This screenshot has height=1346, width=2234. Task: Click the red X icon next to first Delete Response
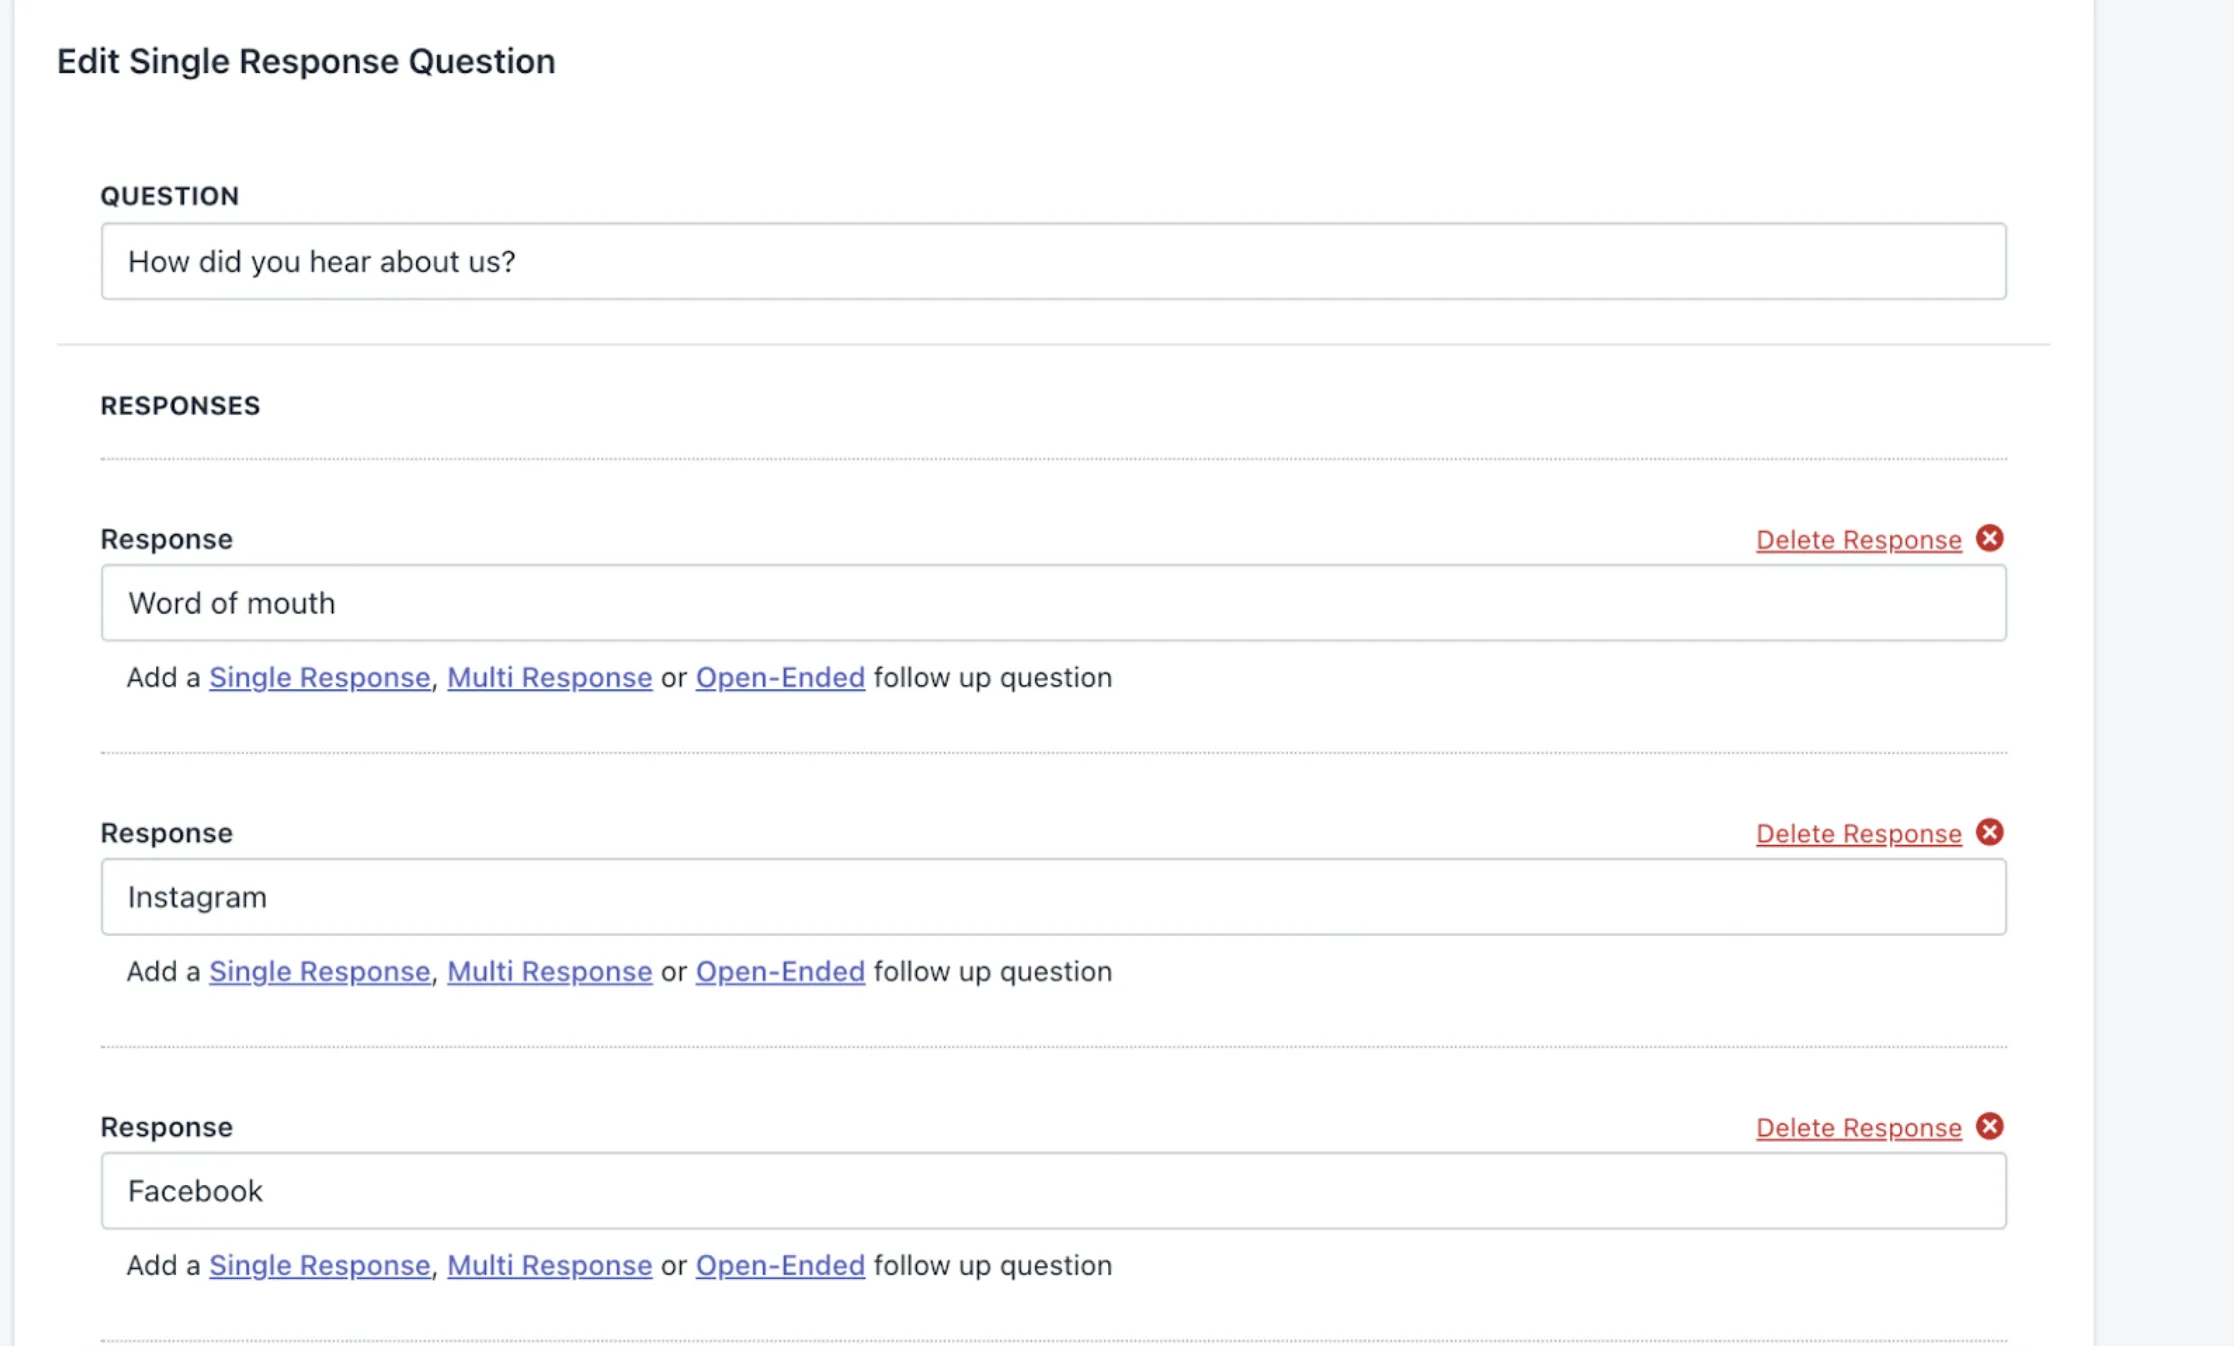click(x=1990, y=539)
